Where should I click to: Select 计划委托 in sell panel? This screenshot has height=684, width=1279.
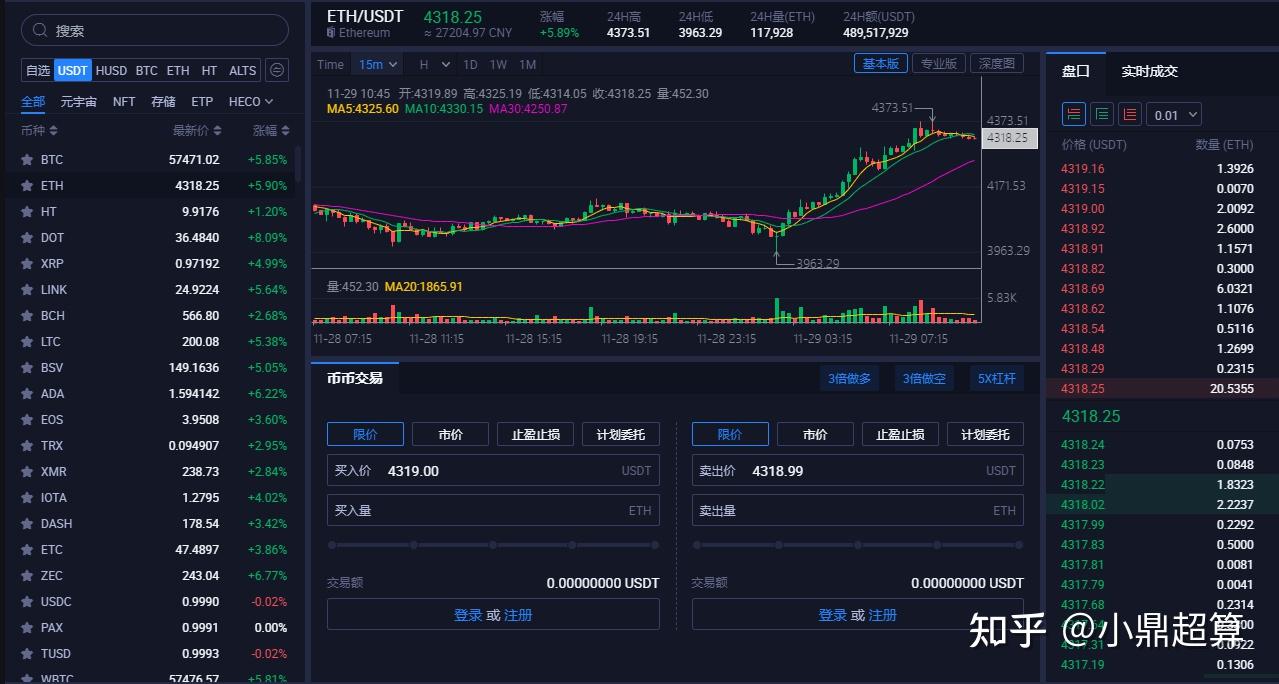[985, 434]
